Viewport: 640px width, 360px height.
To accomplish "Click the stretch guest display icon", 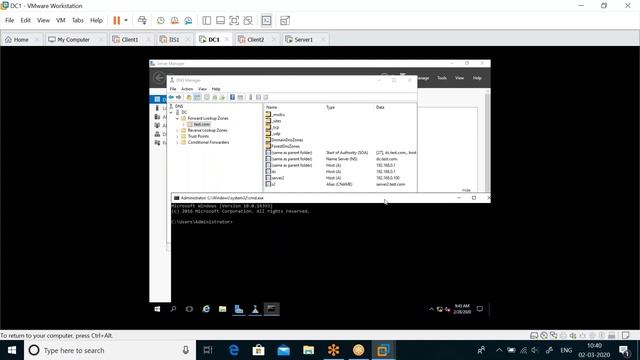I will click(285, 20).
